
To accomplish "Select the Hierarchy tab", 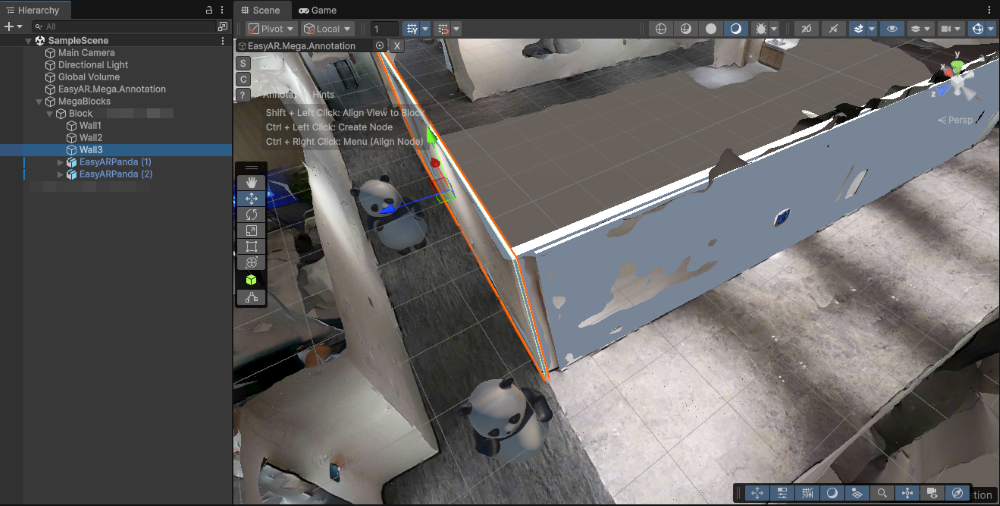I will [x=33, y=10].
